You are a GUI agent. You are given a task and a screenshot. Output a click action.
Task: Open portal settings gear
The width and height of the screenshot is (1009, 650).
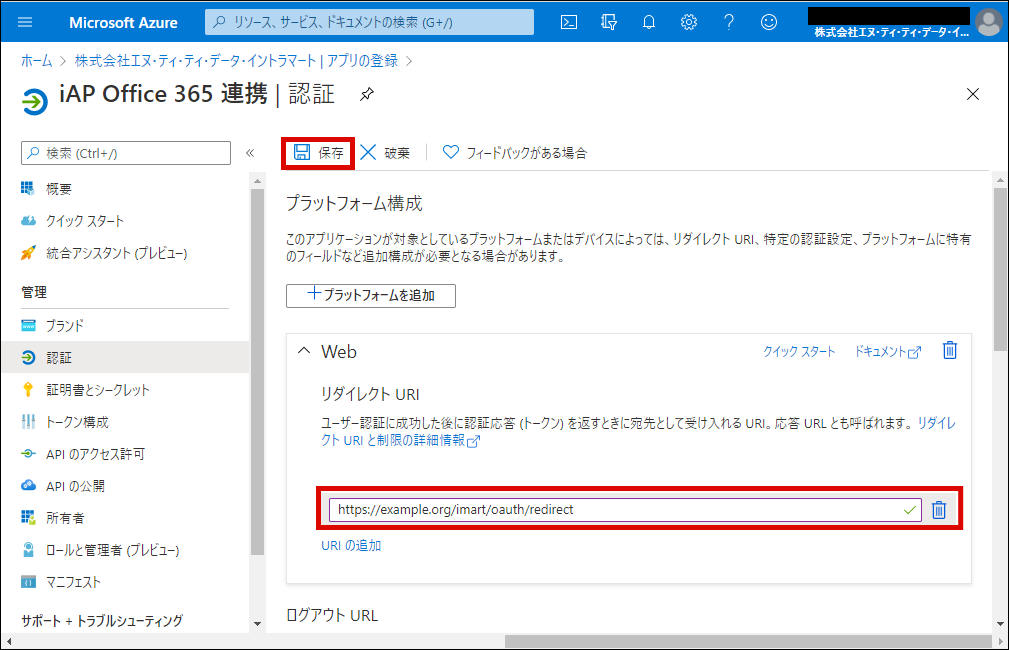pyautogui.click(x=689, y=23)
